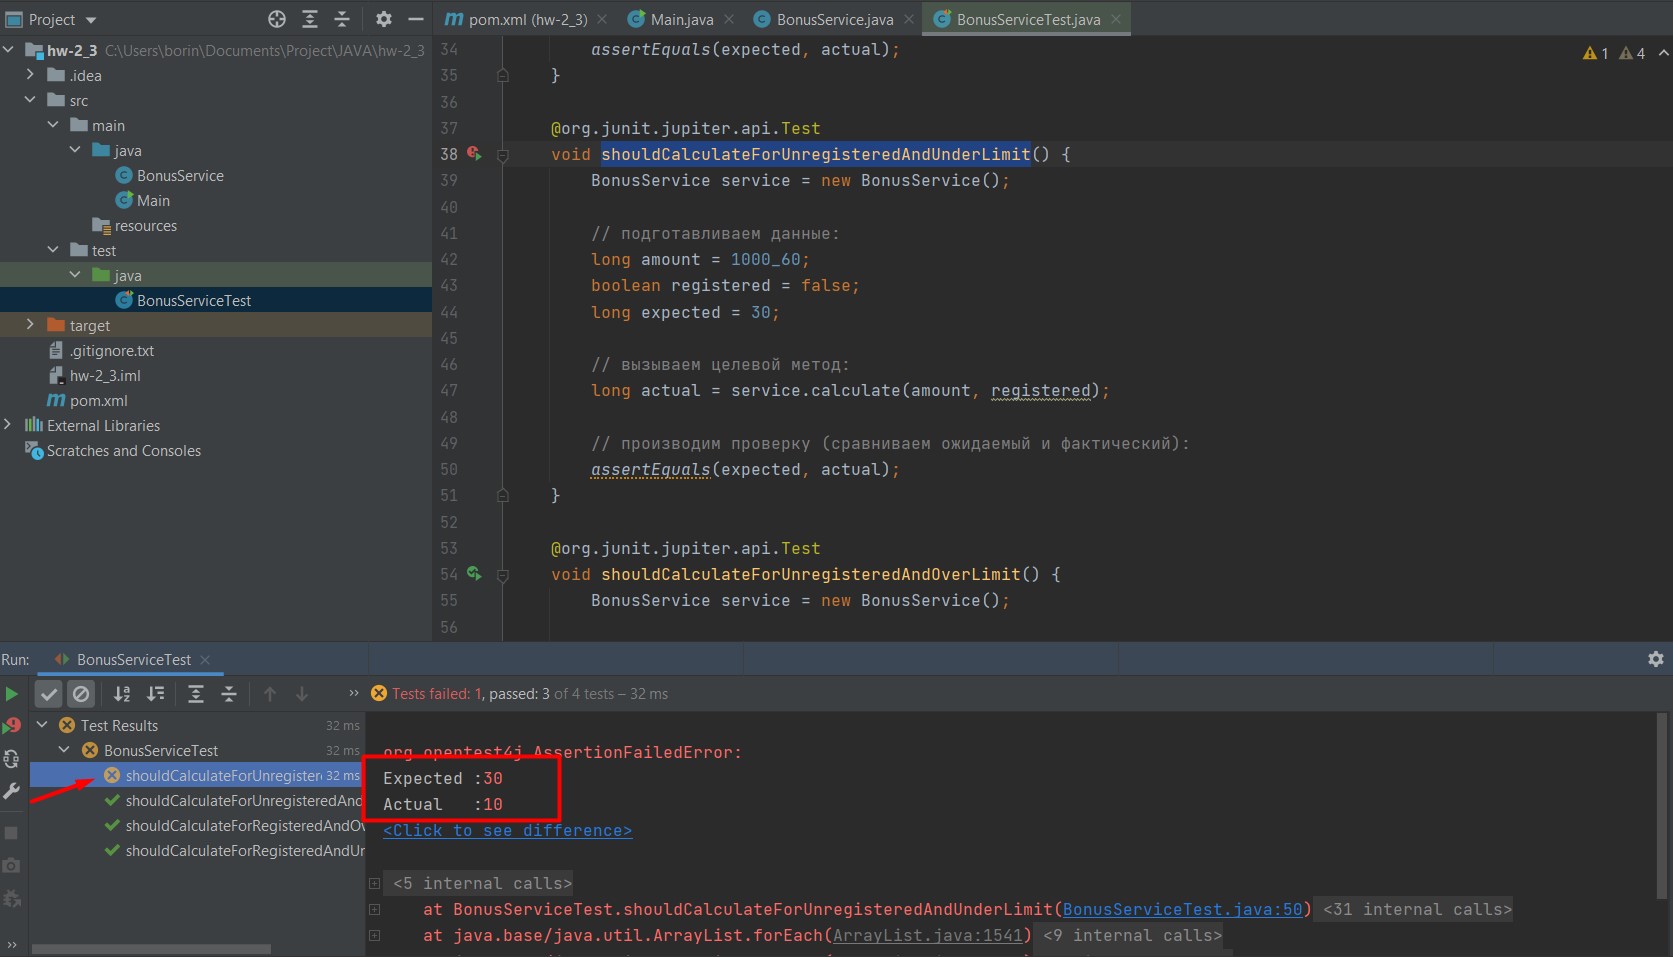Go to next failed test arrow
Screen dimensions: 1673x957
(x=302, y=694)
